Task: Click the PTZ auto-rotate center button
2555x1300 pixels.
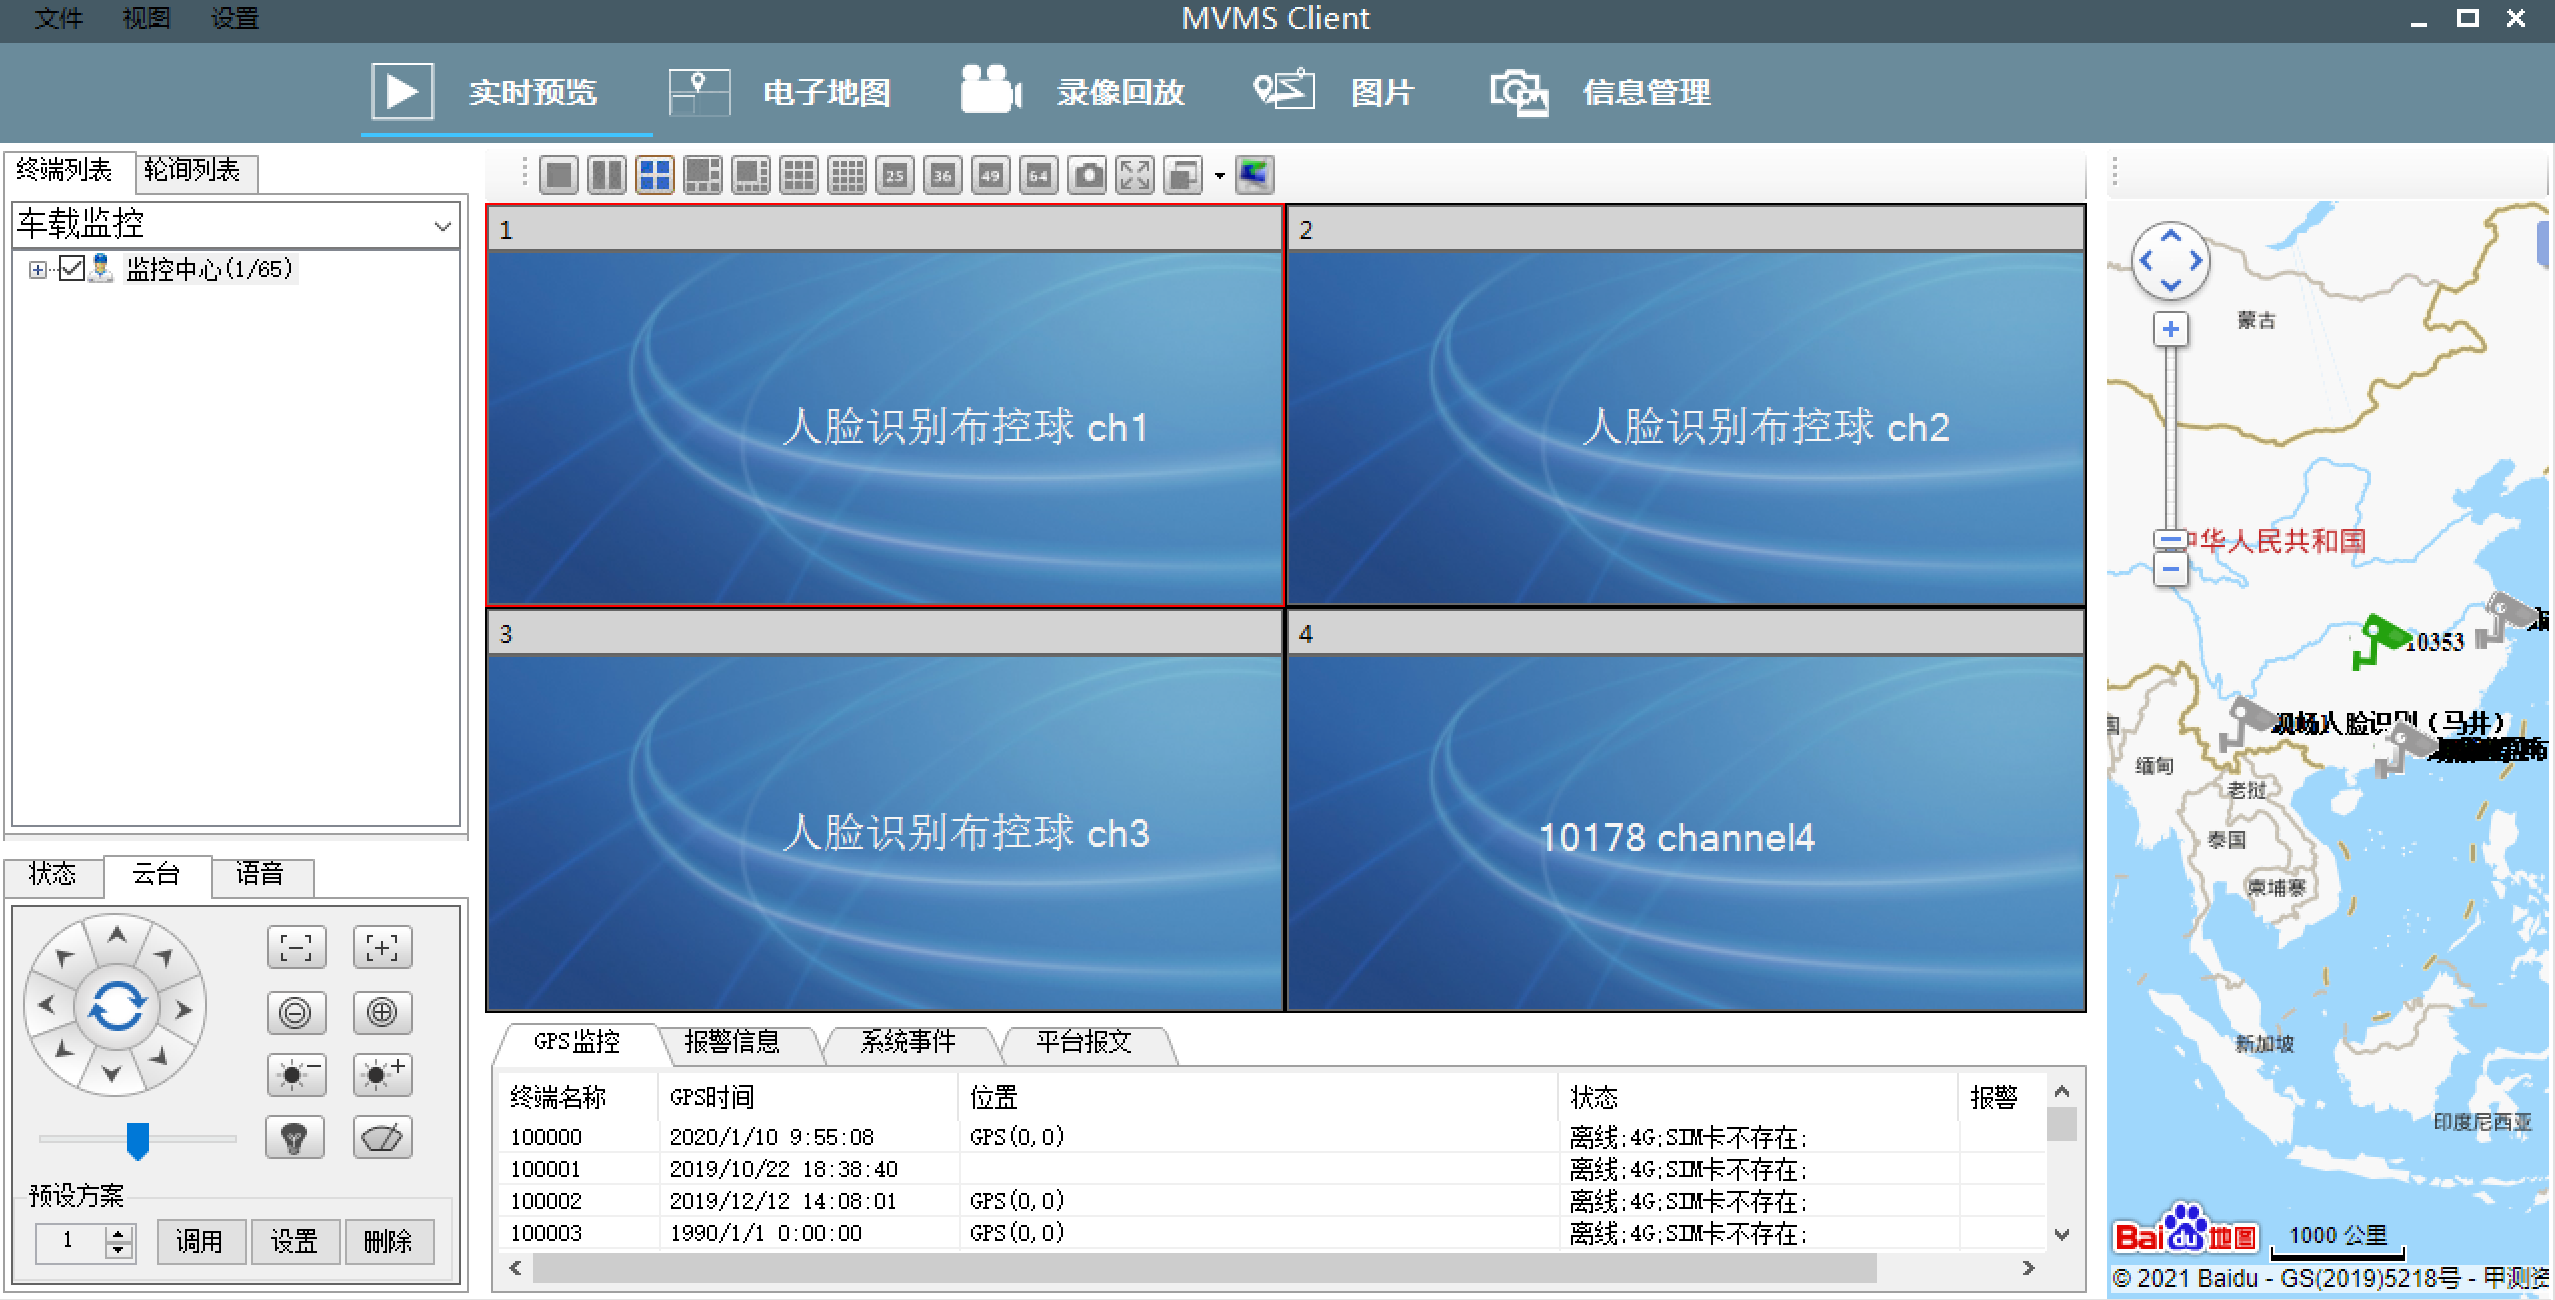Action: pyautogui.click(x=116, y=1006)
